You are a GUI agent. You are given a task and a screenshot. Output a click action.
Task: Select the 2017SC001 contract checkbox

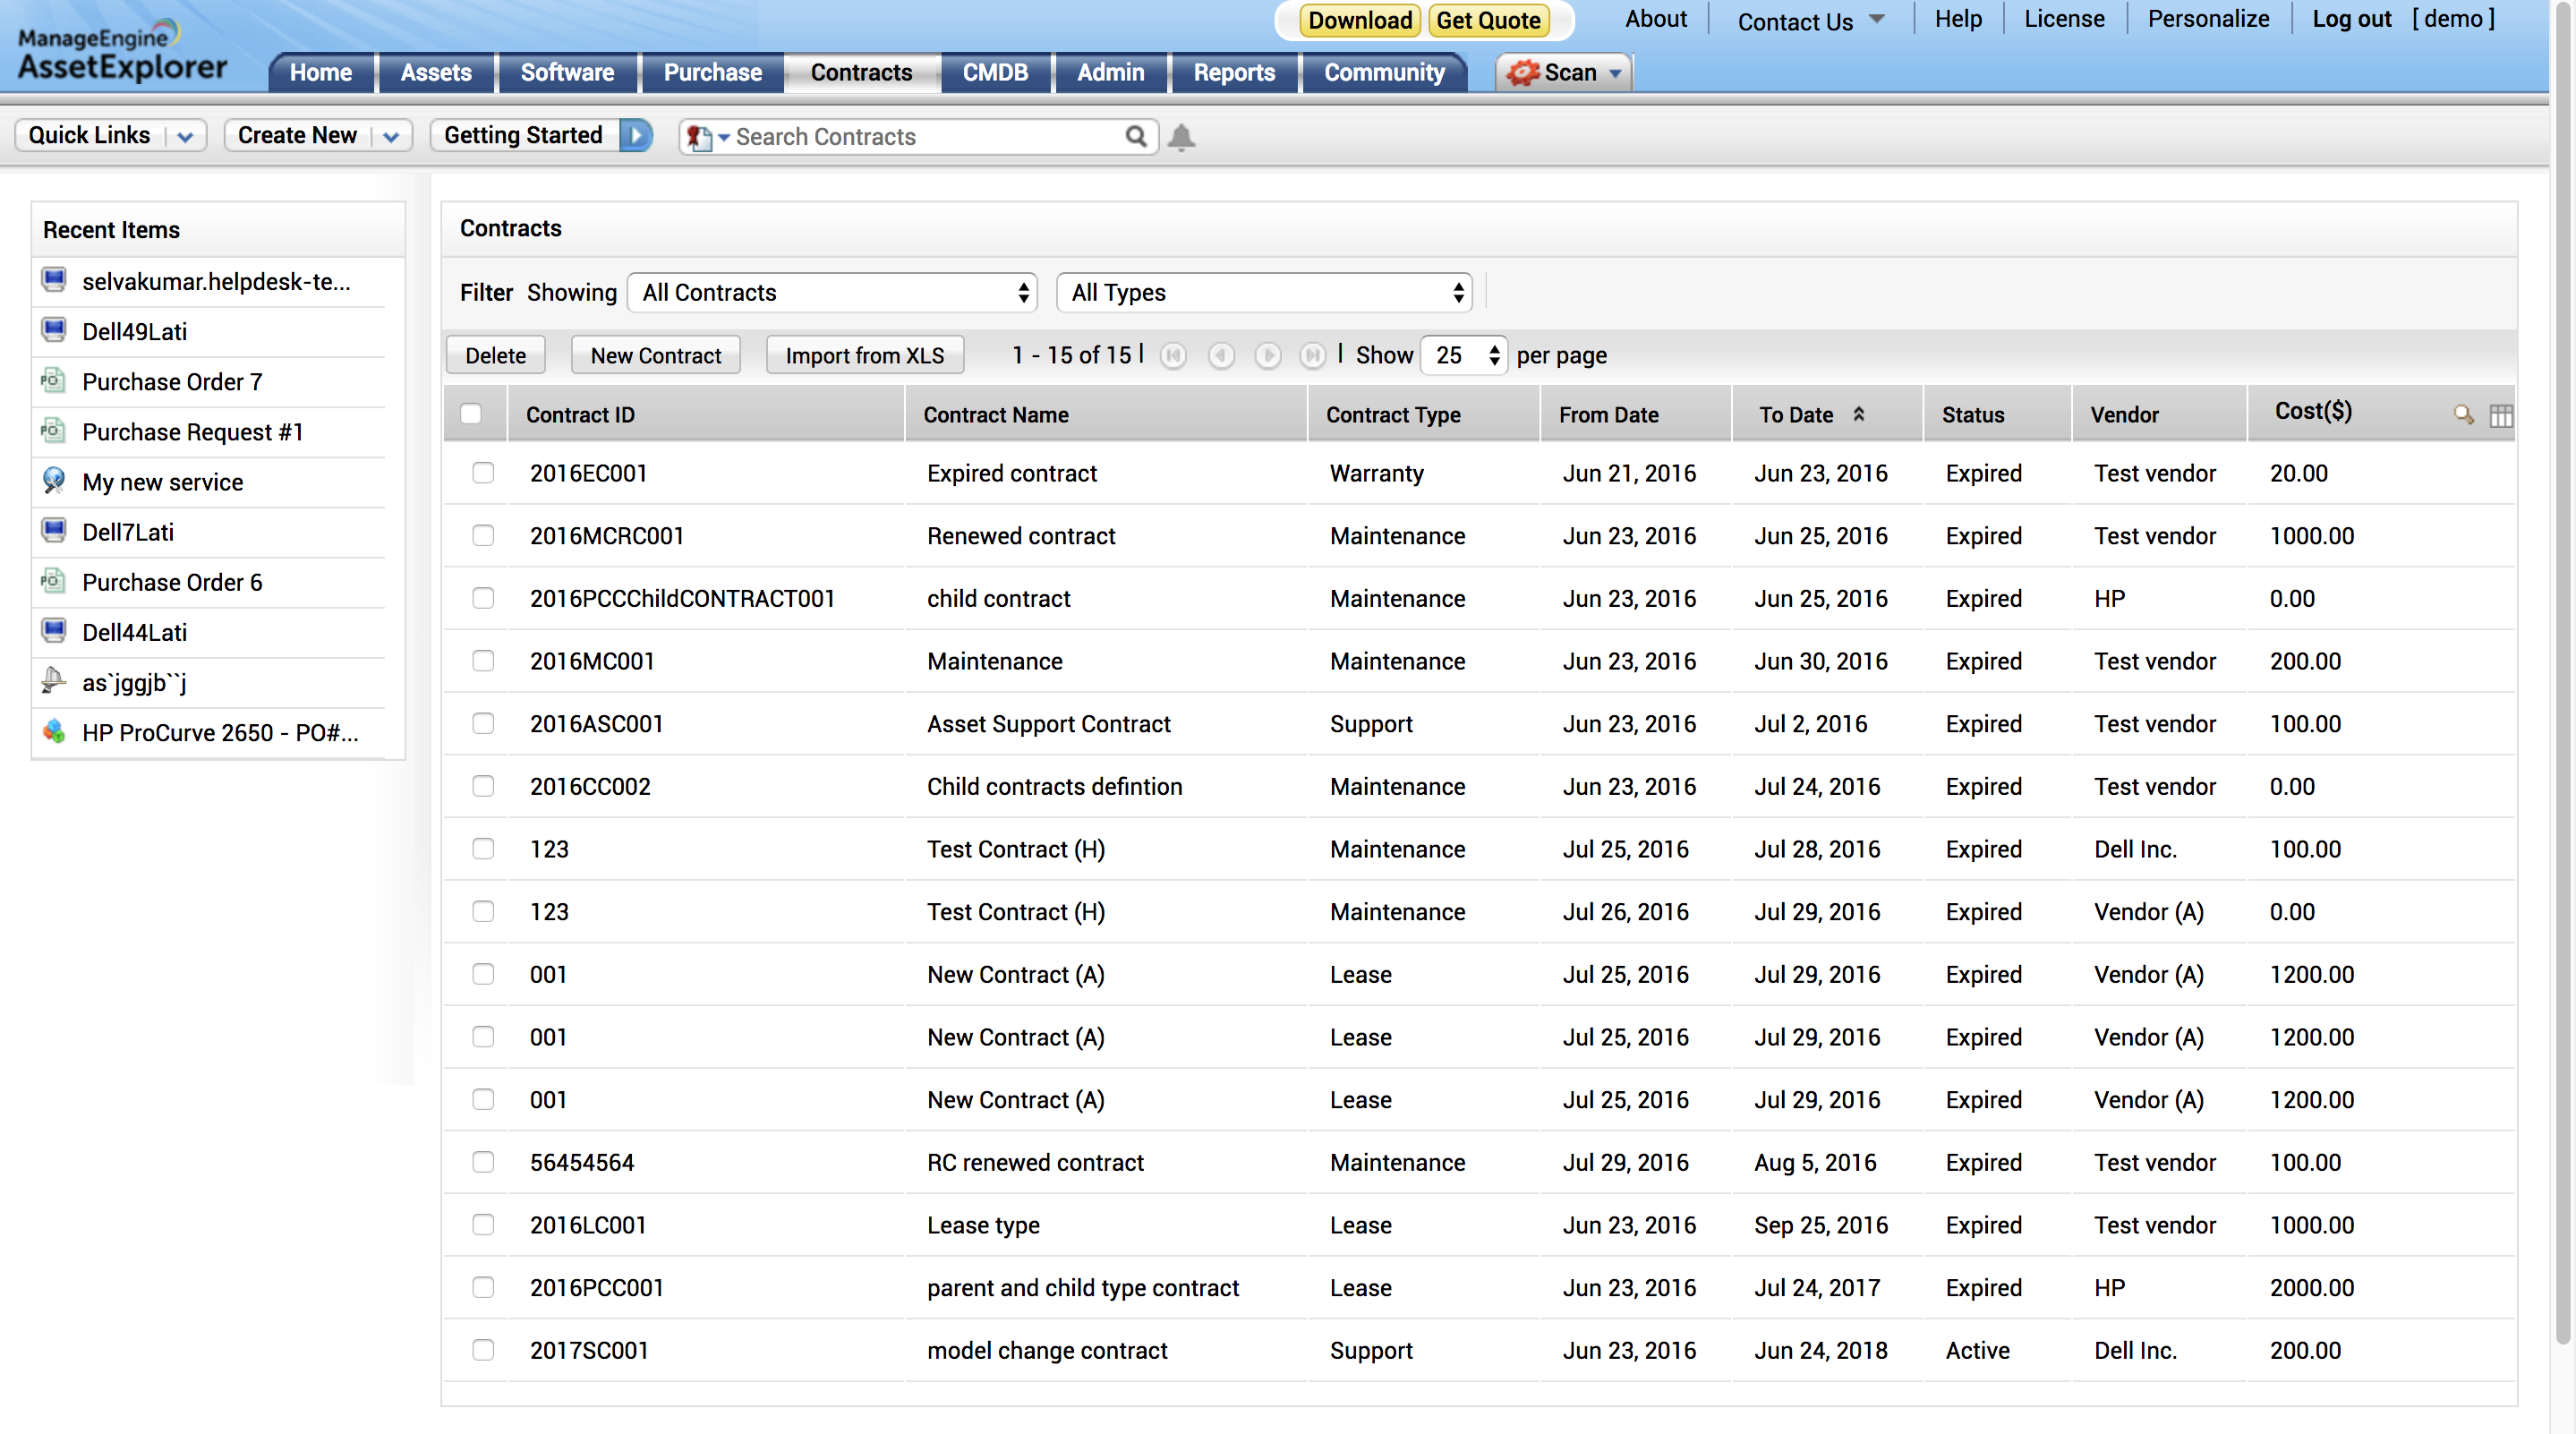click(x=483, y=1350)
